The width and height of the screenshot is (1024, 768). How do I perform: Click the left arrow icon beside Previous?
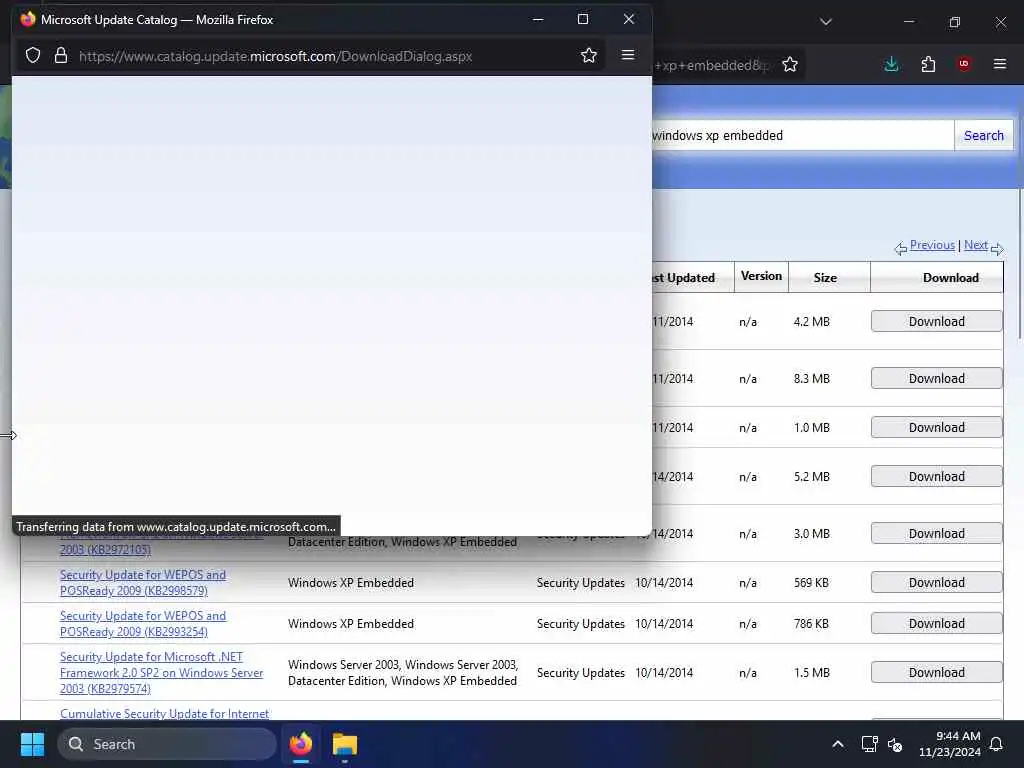901,248
